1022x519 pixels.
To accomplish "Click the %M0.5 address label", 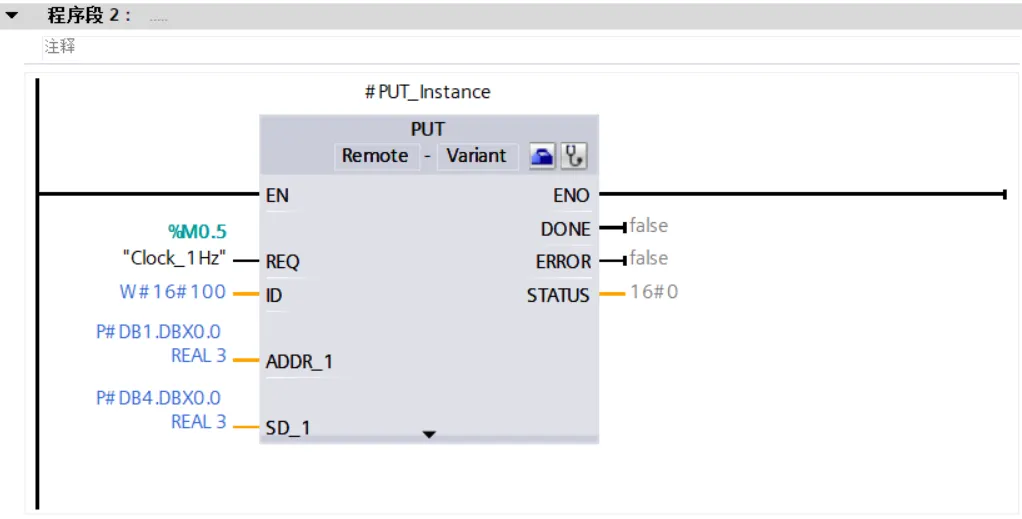I will (x=197, y=231).
